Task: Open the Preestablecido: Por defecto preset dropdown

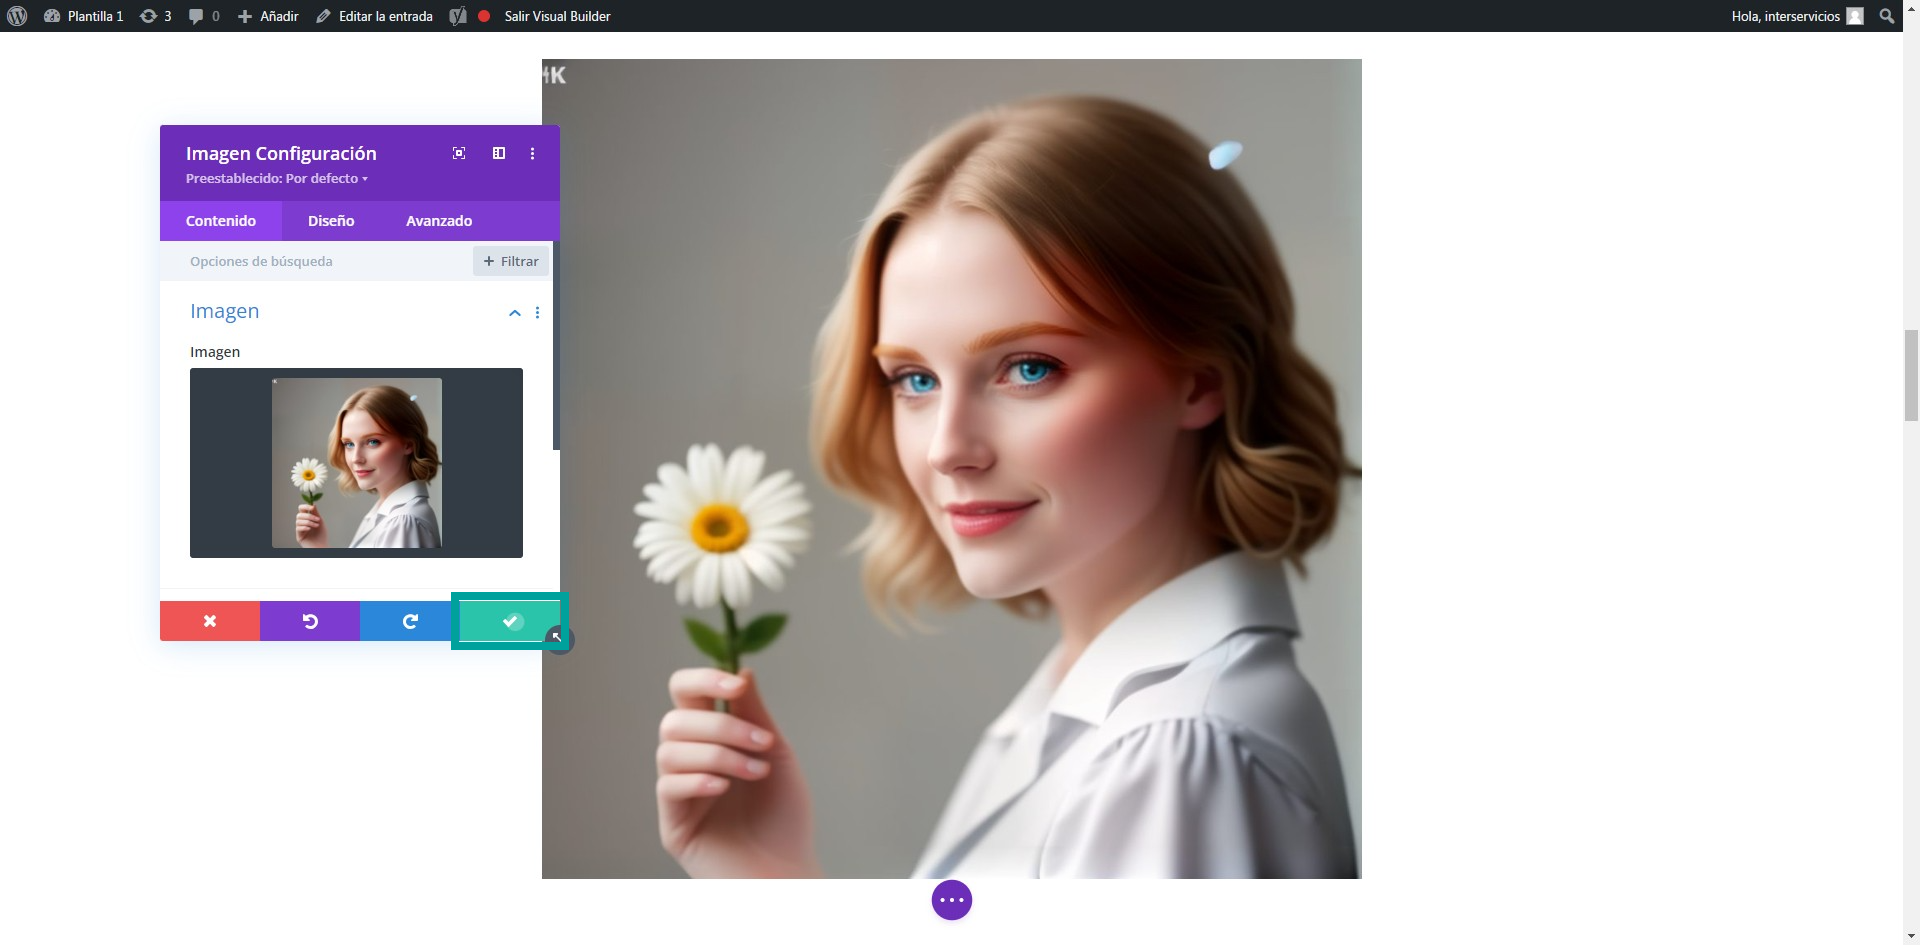Action: tap(277, 178)
